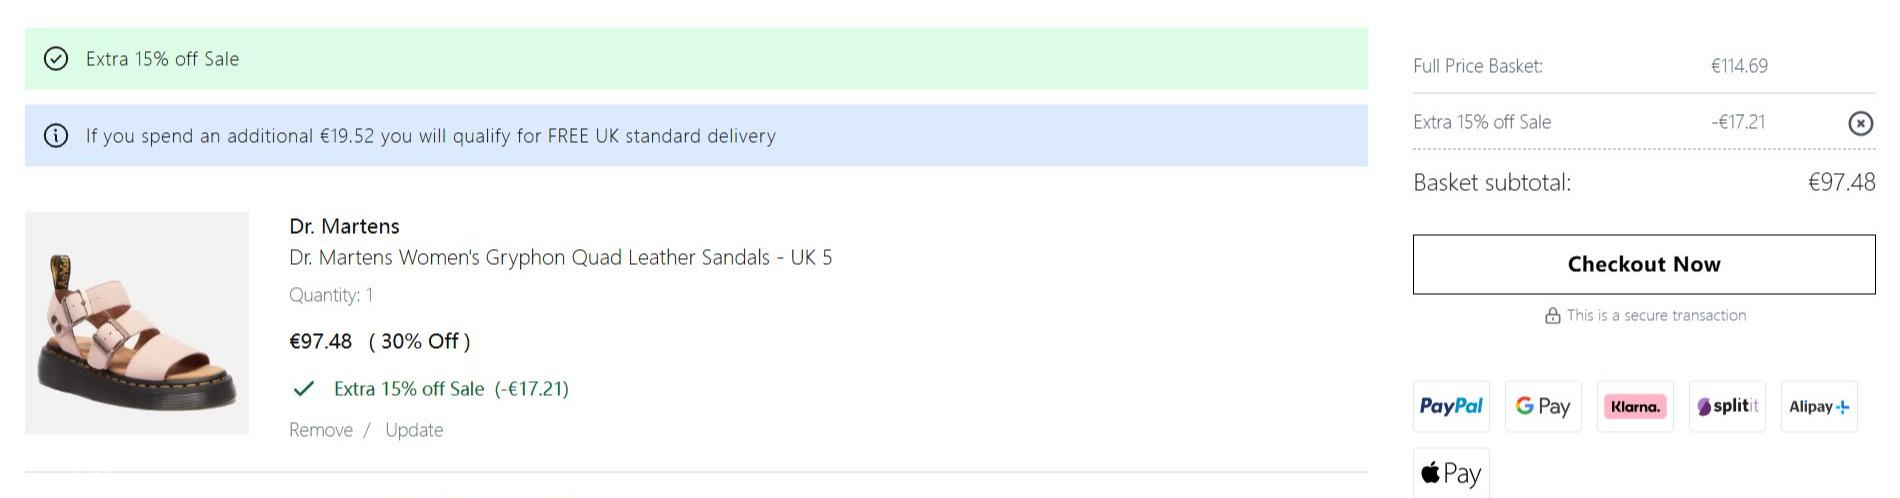Click the green tick beside item discount
The image size is (1900, 498).
(304, 389)
